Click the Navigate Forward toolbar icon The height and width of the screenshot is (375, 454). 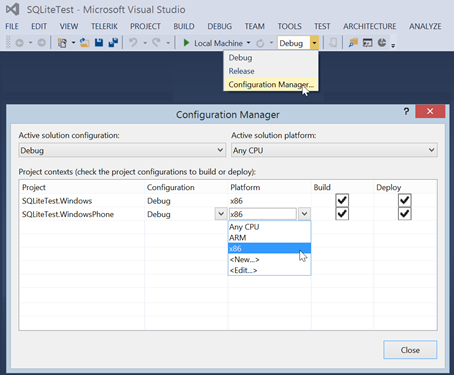tap(41, 43)
